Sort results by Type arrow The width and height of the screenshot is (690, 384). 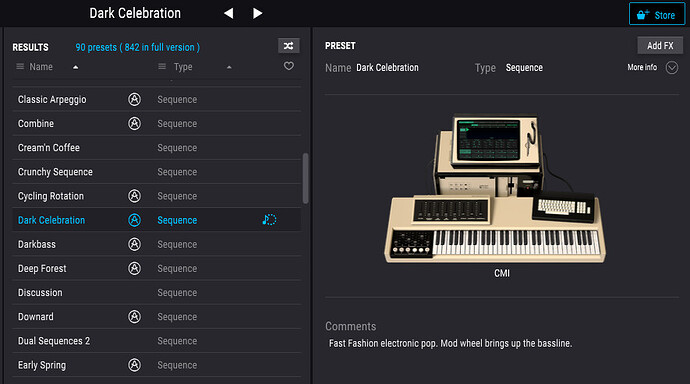[229, 67]
